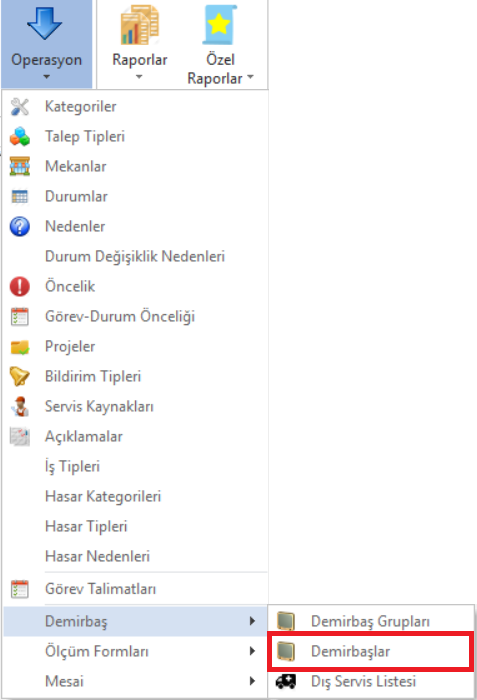Expand the Mesai submenu arrow
477x700 pixels.
click(252, 681)
